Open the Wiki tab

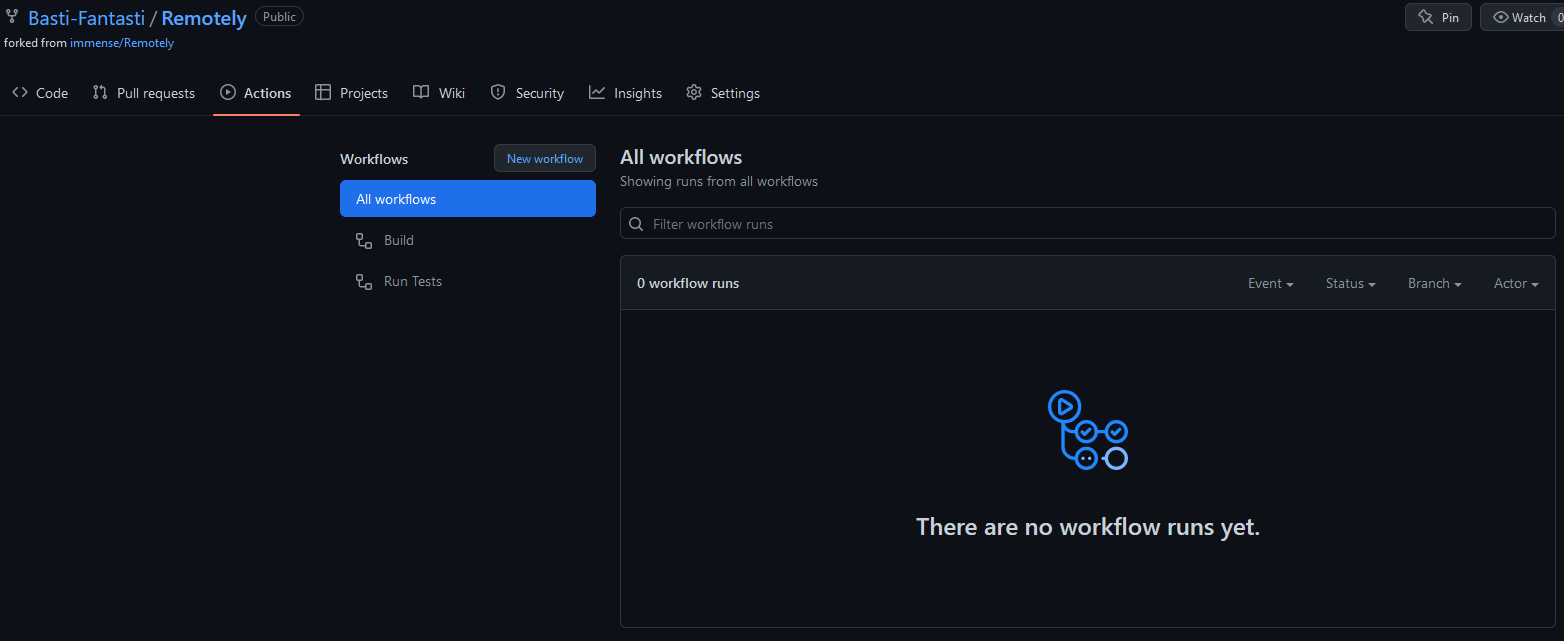pos(439,93)
